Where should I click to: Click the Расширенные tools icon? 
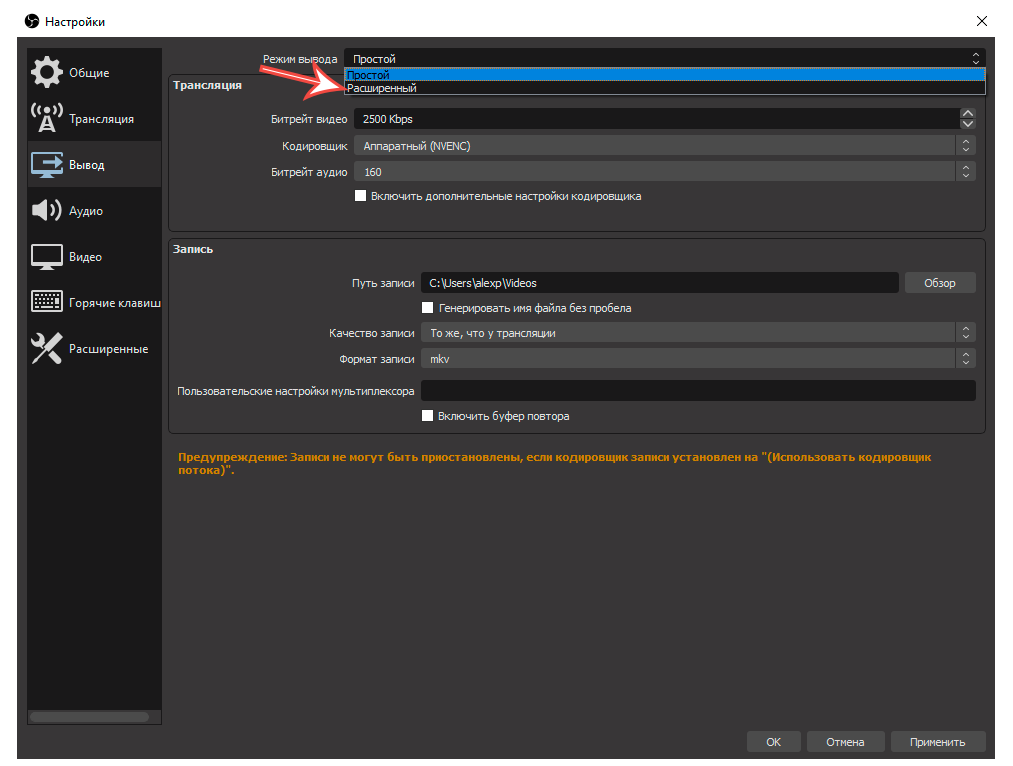(47, 348)
